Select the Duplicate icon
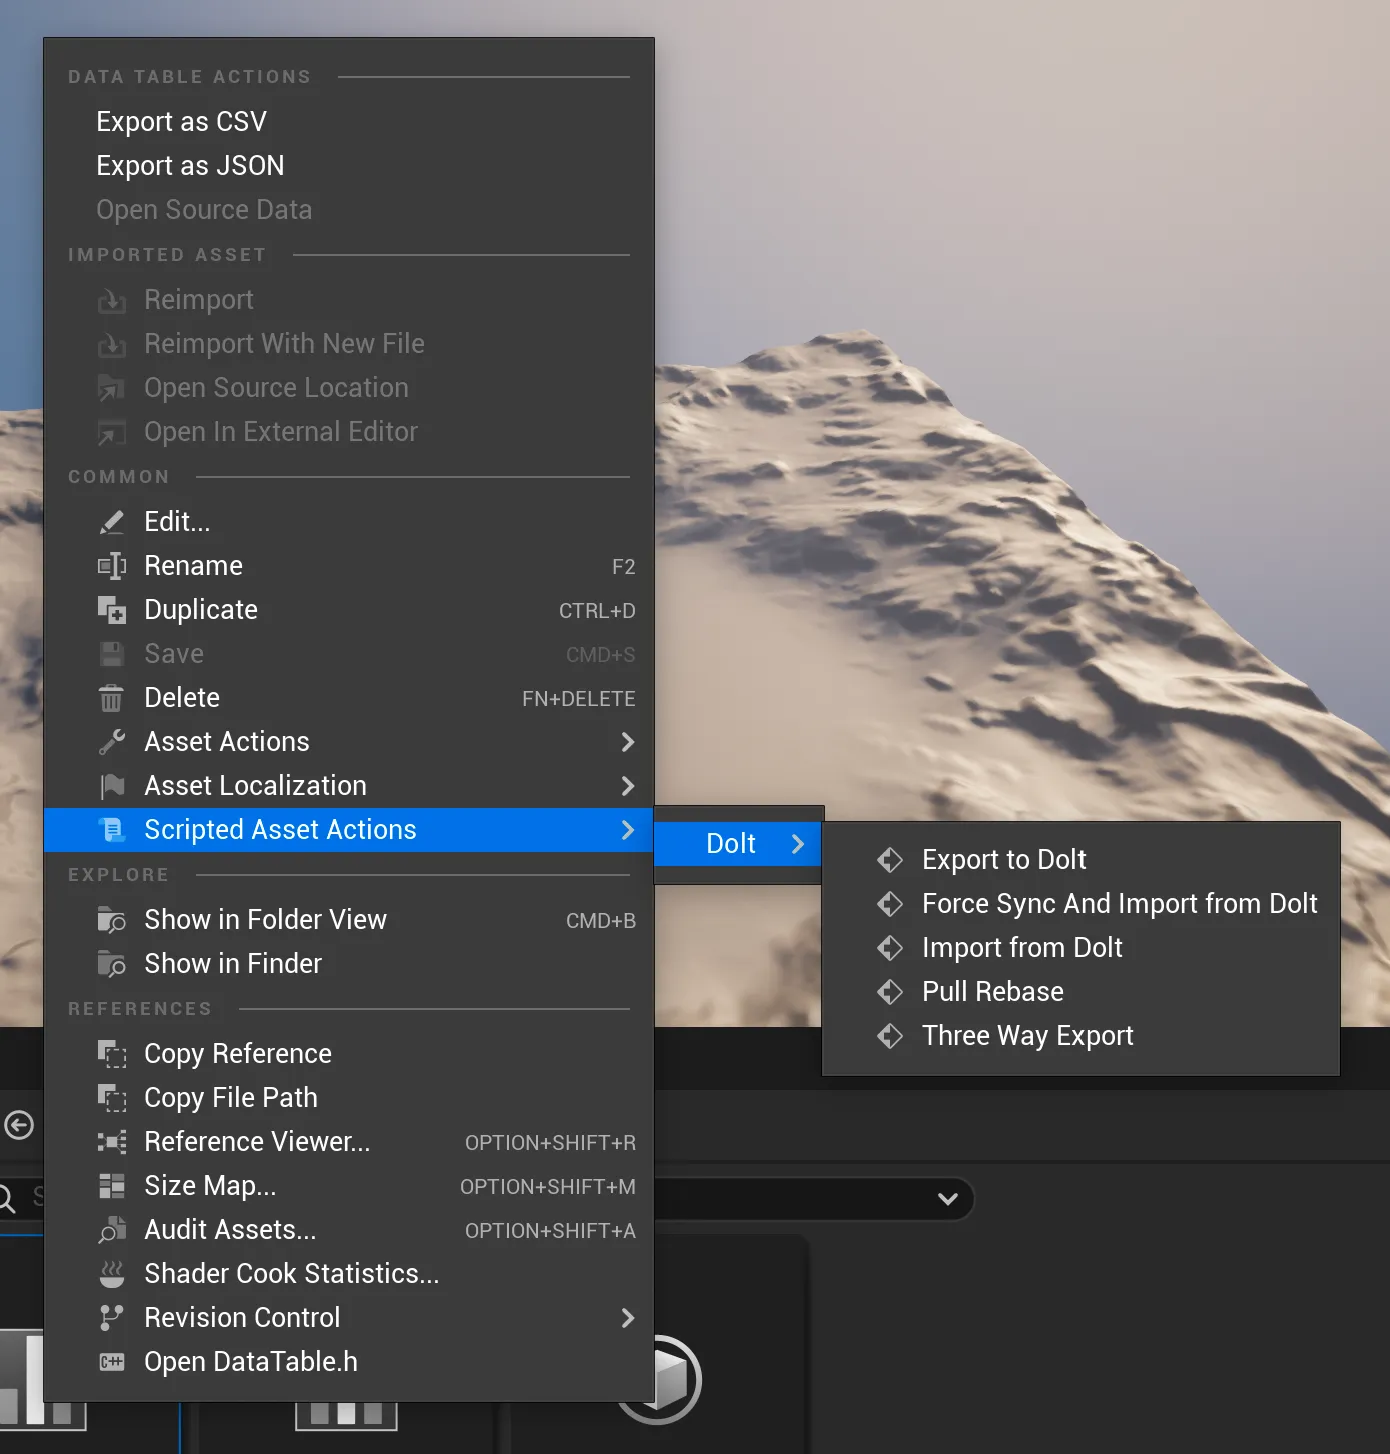Screen dimensions: 1390x1454 [113, 609]
